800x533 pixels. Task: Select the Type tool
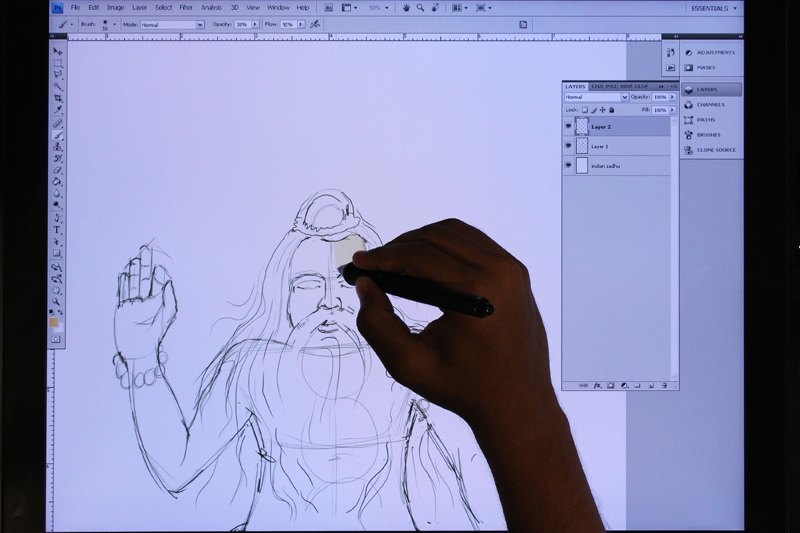(x=58, y=230)
